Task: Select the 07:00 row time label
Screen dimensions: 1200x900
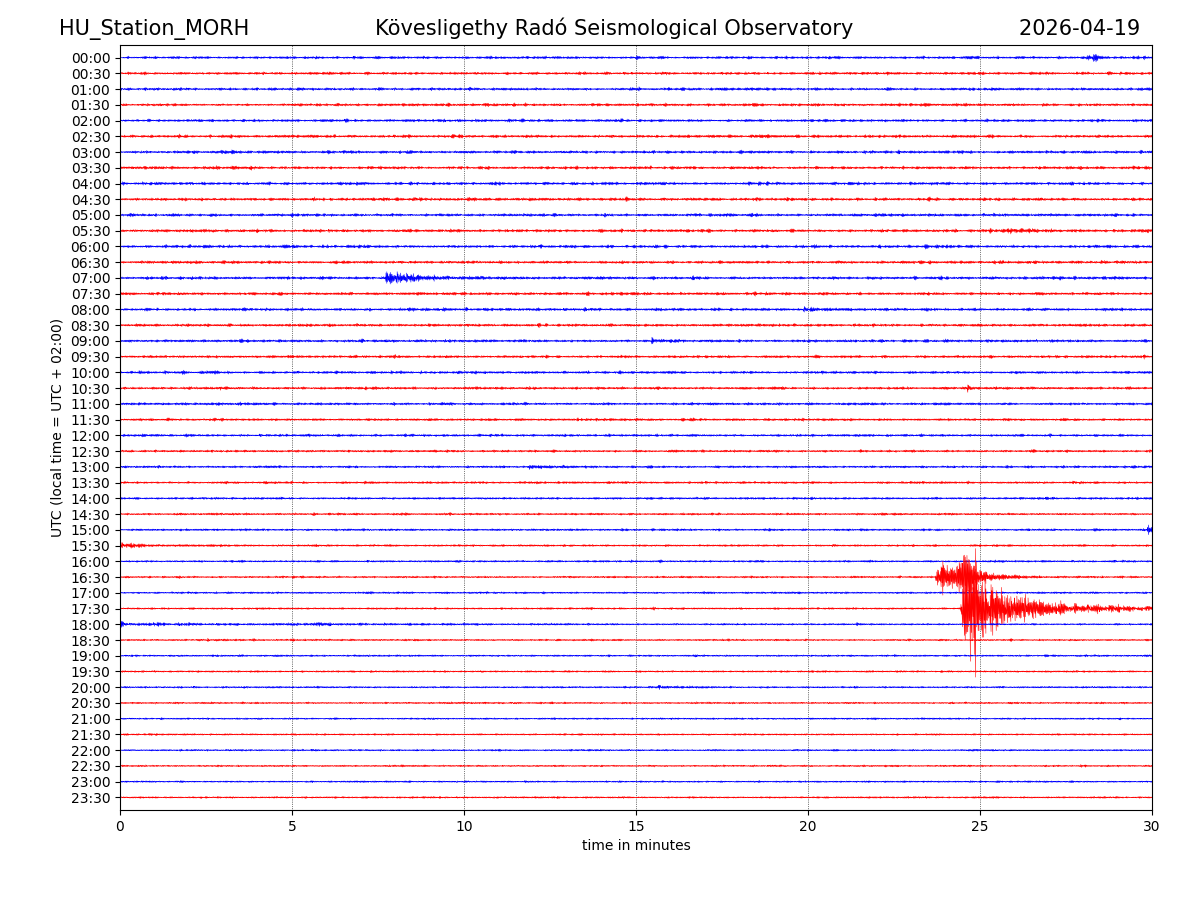Action: [x=91, y=278]
